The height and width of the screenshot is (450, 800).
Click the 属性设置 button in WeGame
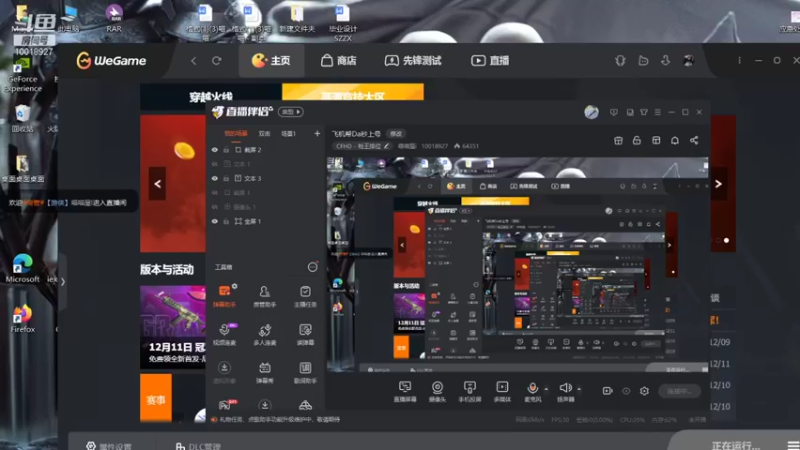[x=109, y=446]
